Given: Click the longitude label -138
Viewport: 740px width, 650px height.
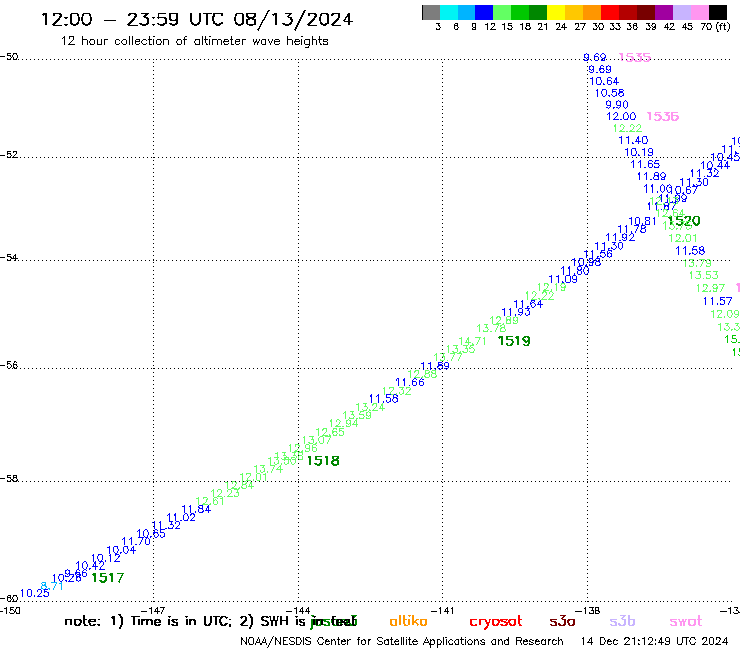Looking at the screenshot, I should pyautogui.click(x=588, y=611).
